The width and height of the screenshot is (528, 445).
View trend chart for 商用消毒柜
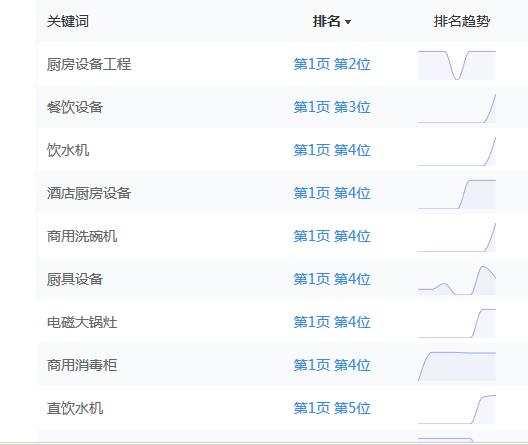[457, 366]
